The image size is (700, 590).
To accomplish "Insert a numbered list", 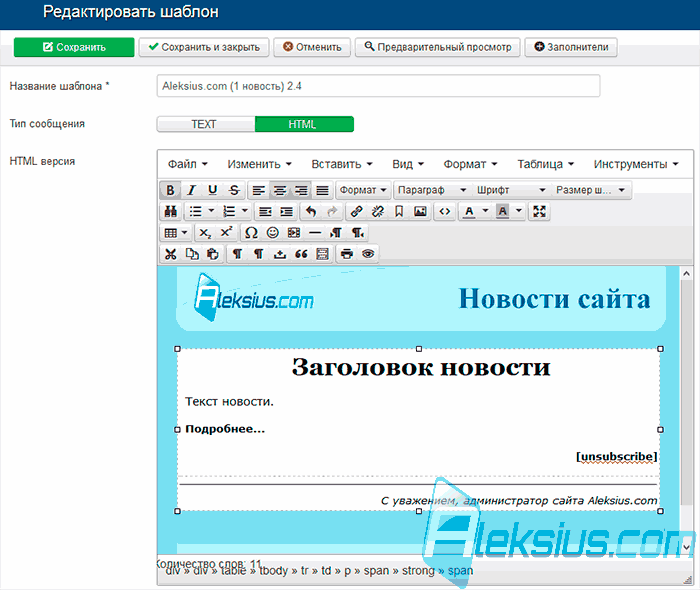I will [x=229, y=212].
